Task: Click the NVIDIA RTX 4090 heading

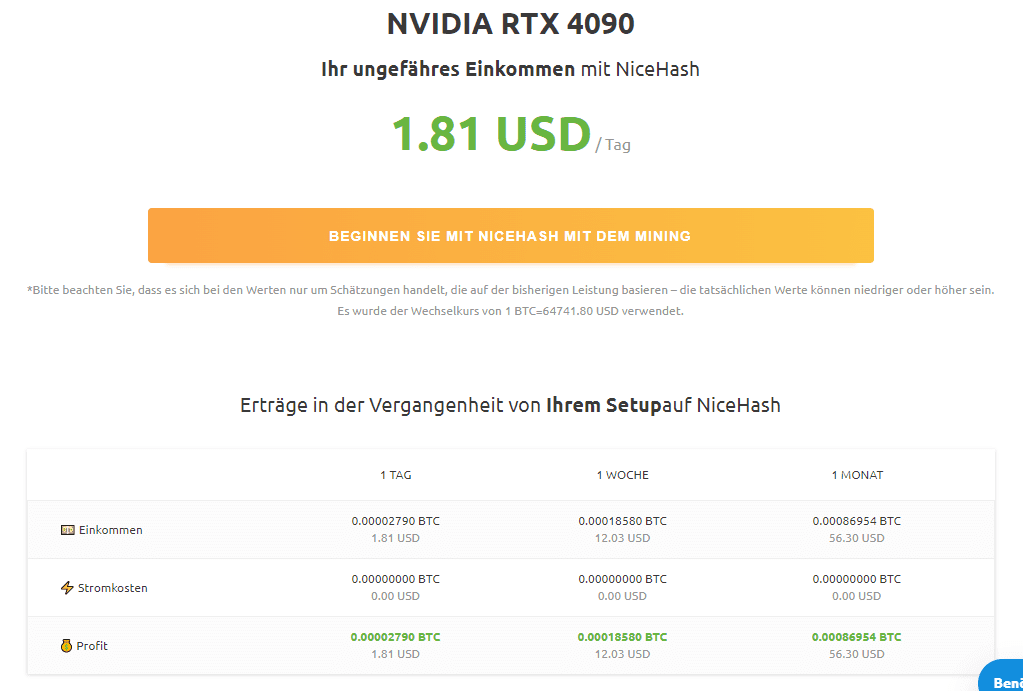Action: pyautogui.click(x=510, y=23)
